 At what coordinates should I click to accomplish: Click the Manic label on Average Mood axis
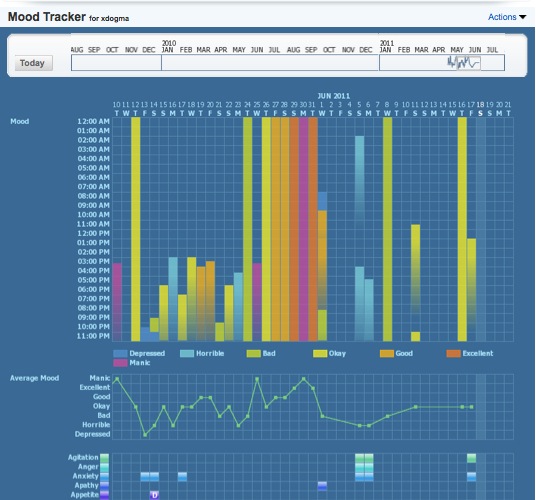(100, 378)
